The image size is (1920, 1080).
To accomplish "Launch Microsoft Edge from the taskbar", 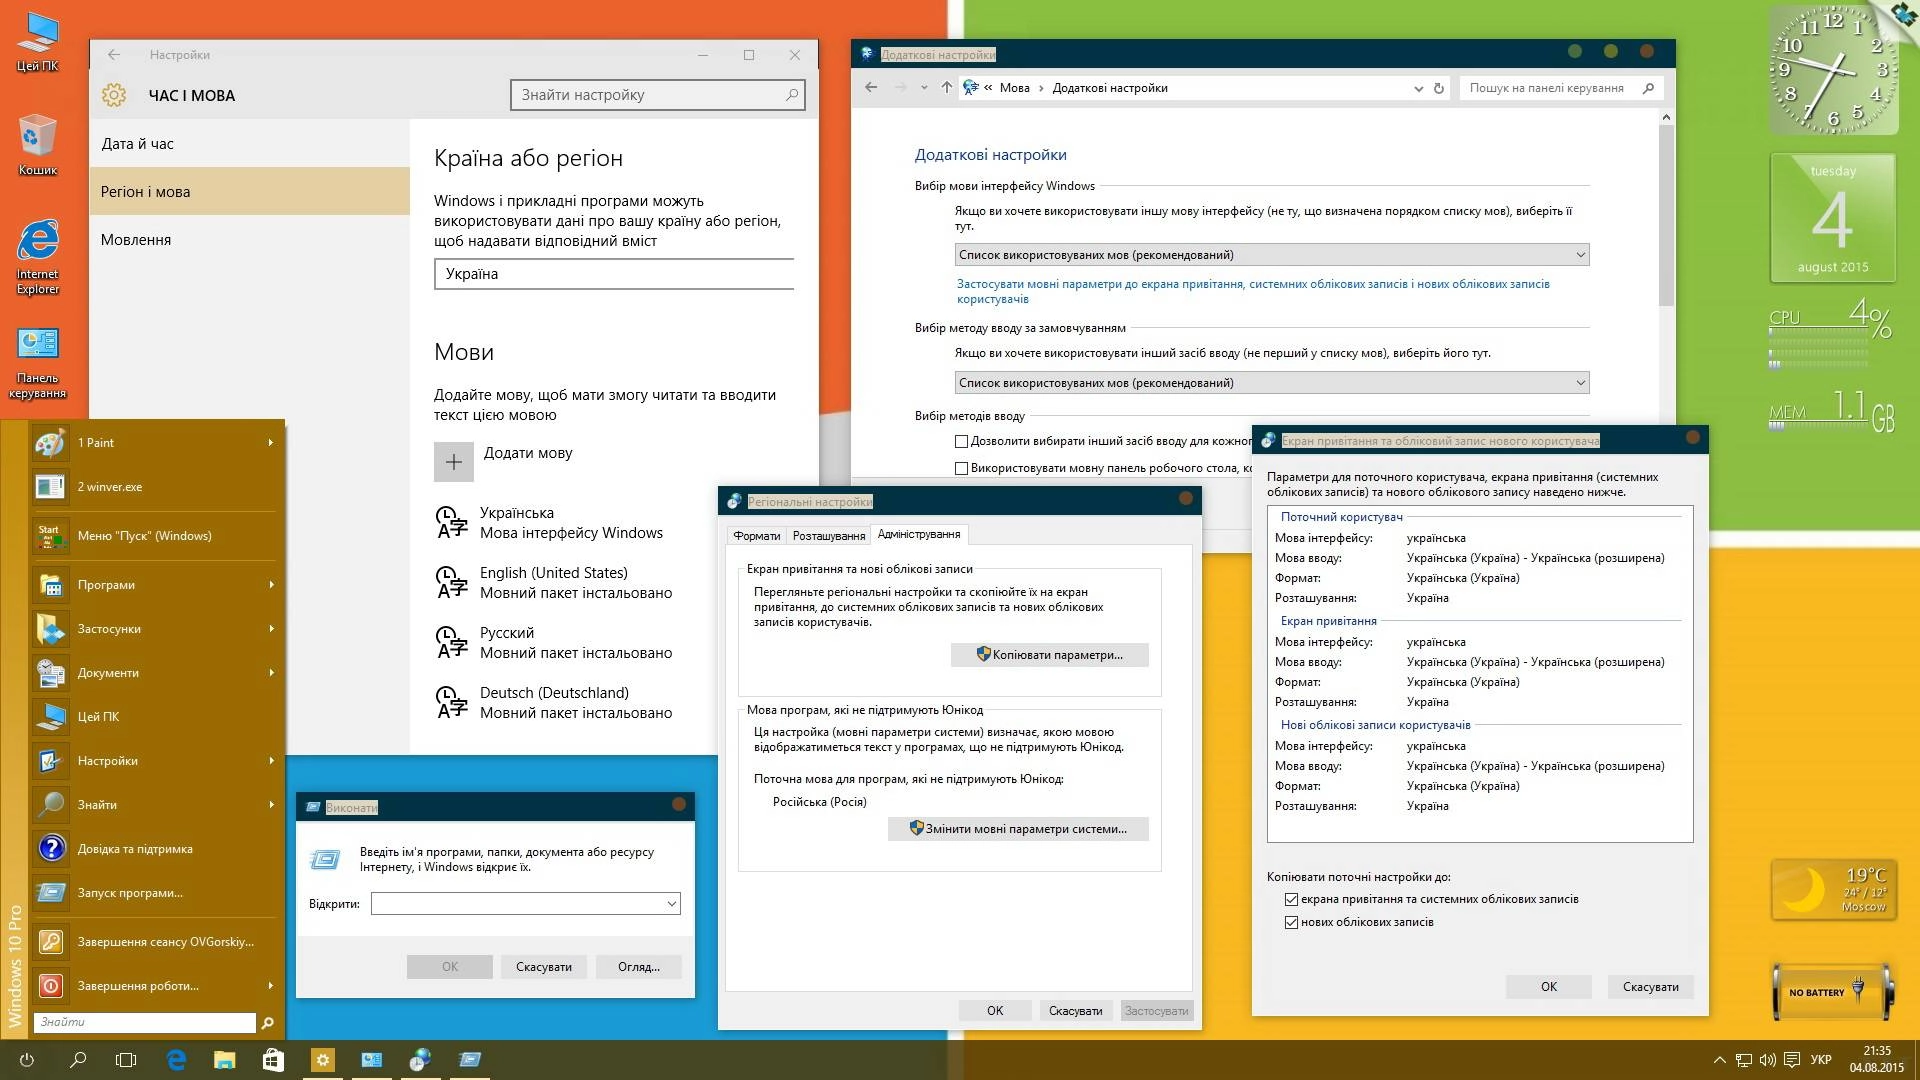I will pos(177,1060).
